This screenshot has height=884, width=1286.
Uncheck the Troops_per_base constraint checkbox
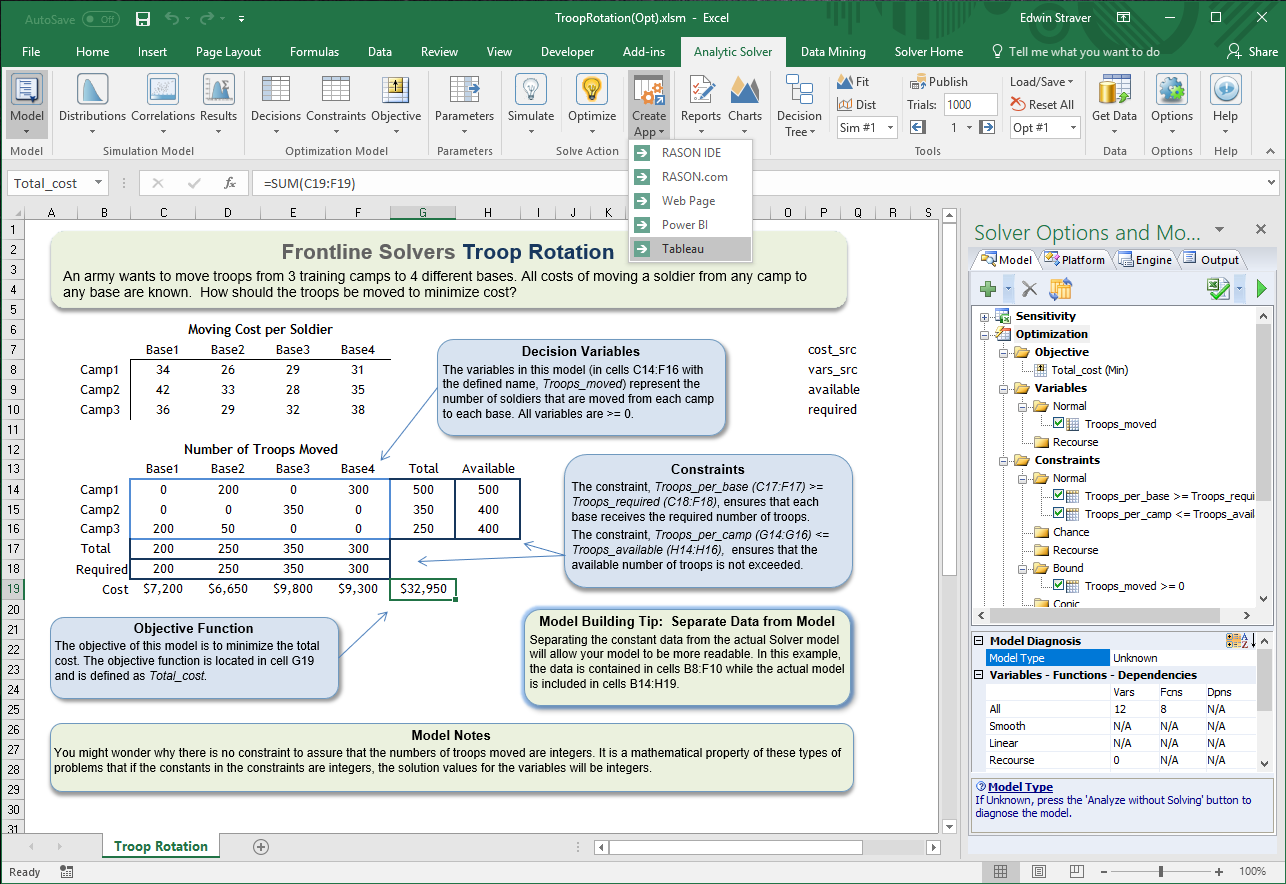[1059, 496]
